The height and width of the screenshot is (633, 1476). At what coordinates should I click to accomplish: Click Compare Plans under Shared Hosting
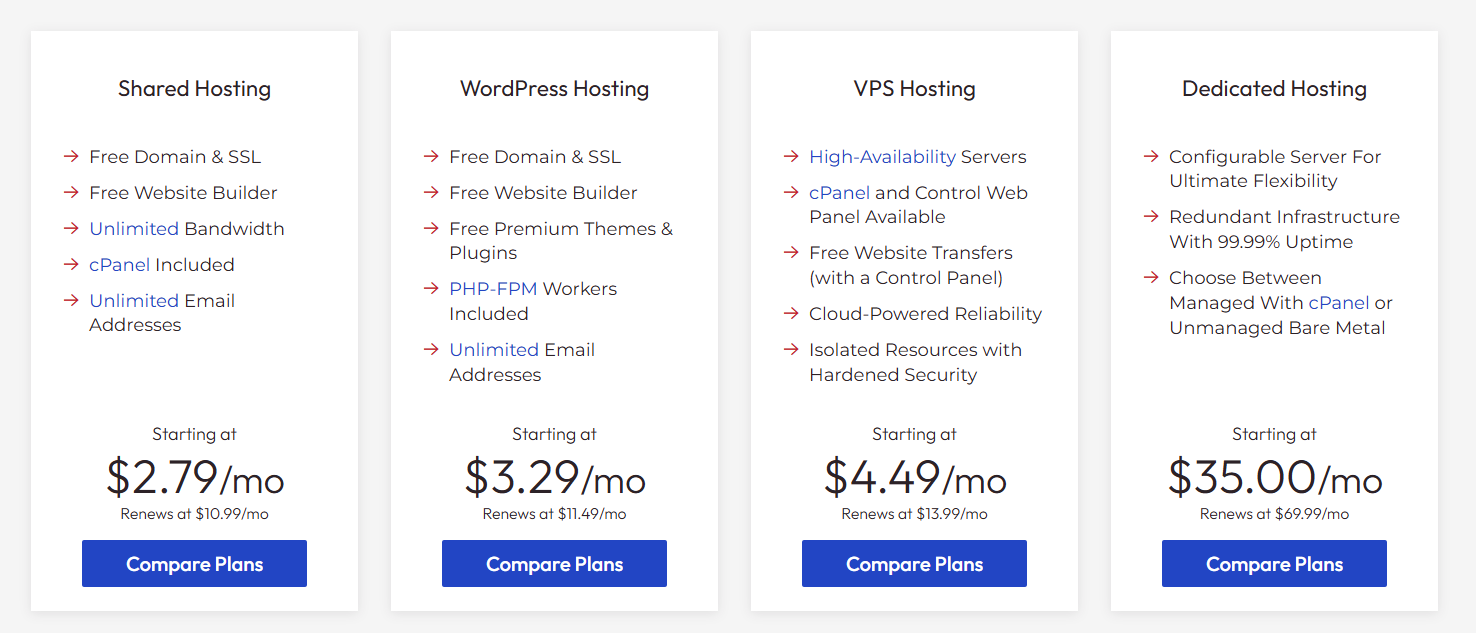tap(194, 563)
